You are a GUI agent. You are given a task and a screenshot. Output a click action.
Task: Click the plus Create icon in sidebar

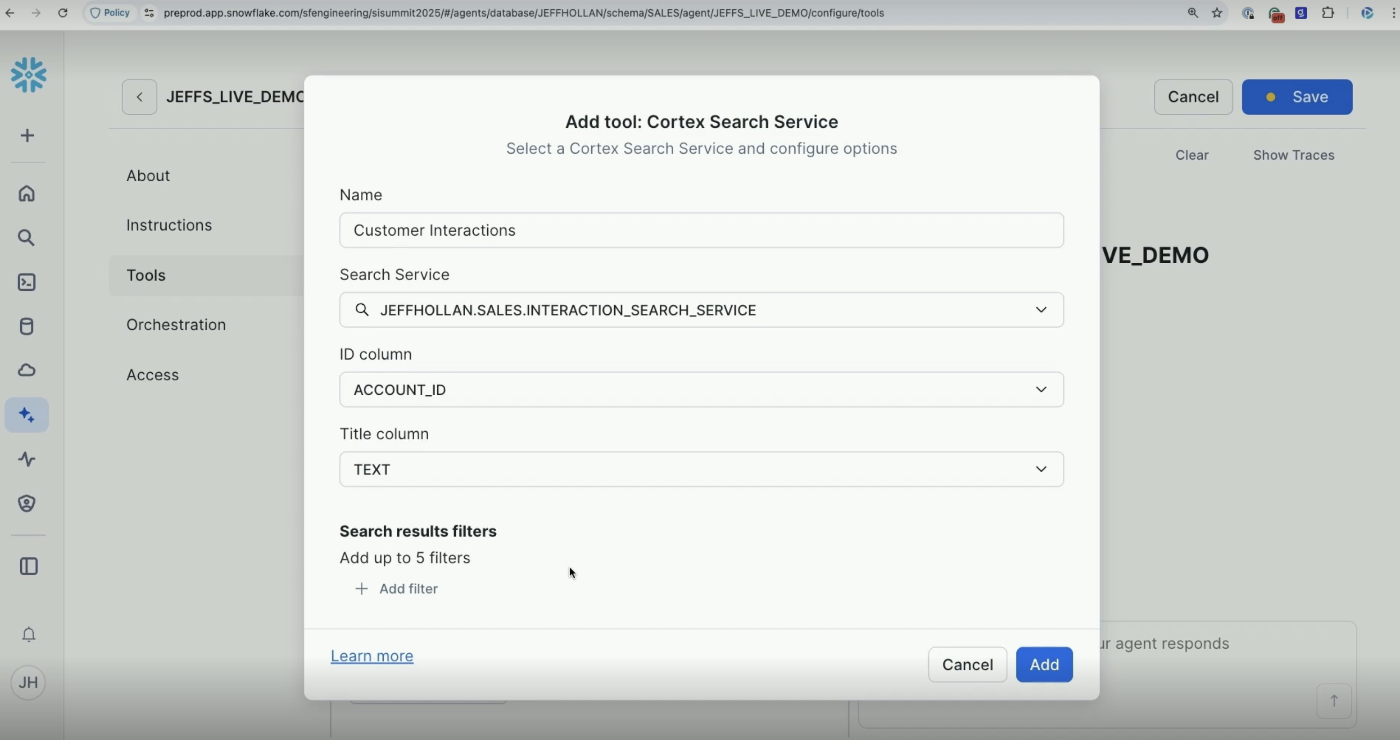click(x=27, y=135)
